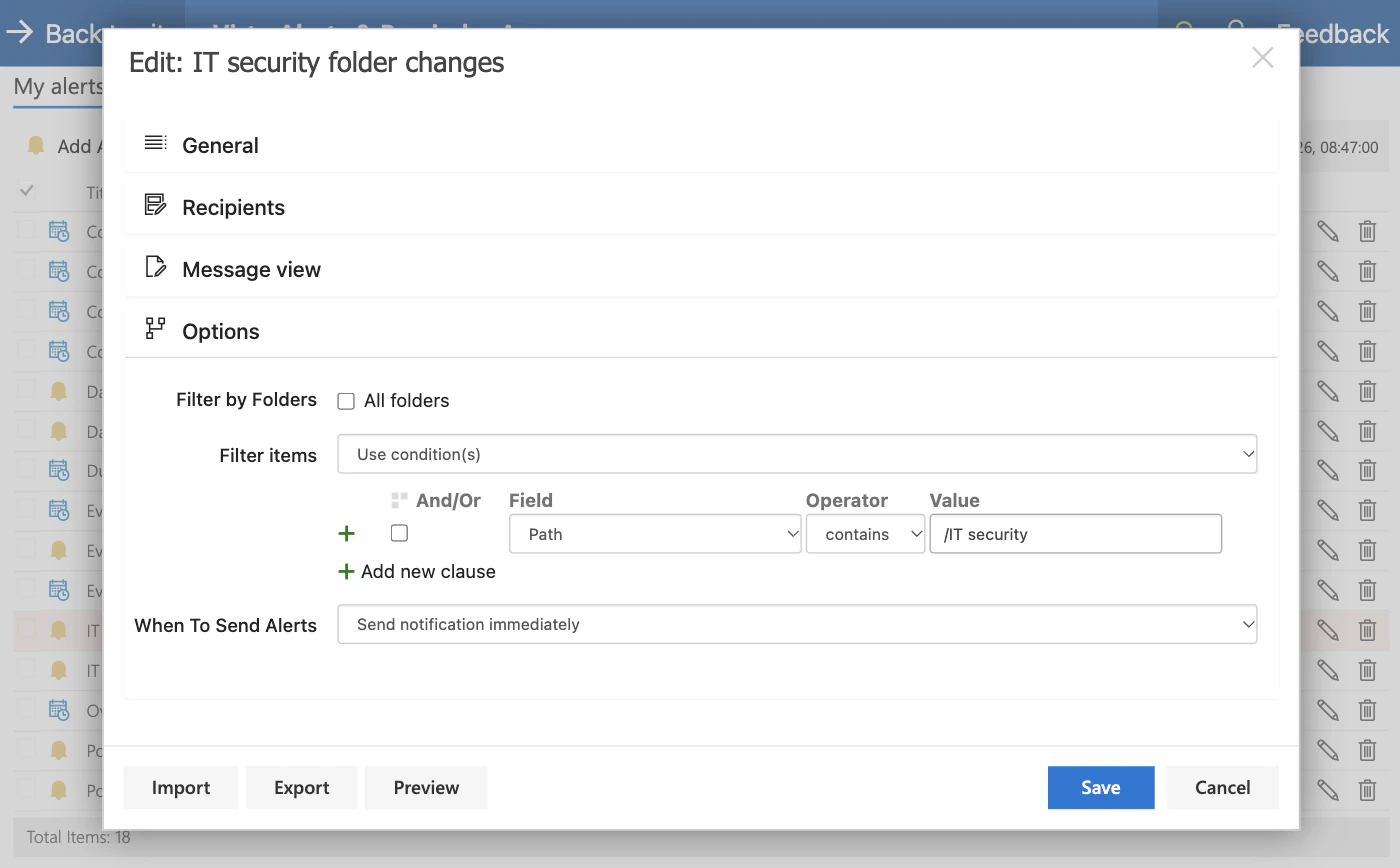The width and height of the screenshot is (1400, 868).
Task: Tick the And/Or checkbox of the Path condition
Action: point(399,533)
